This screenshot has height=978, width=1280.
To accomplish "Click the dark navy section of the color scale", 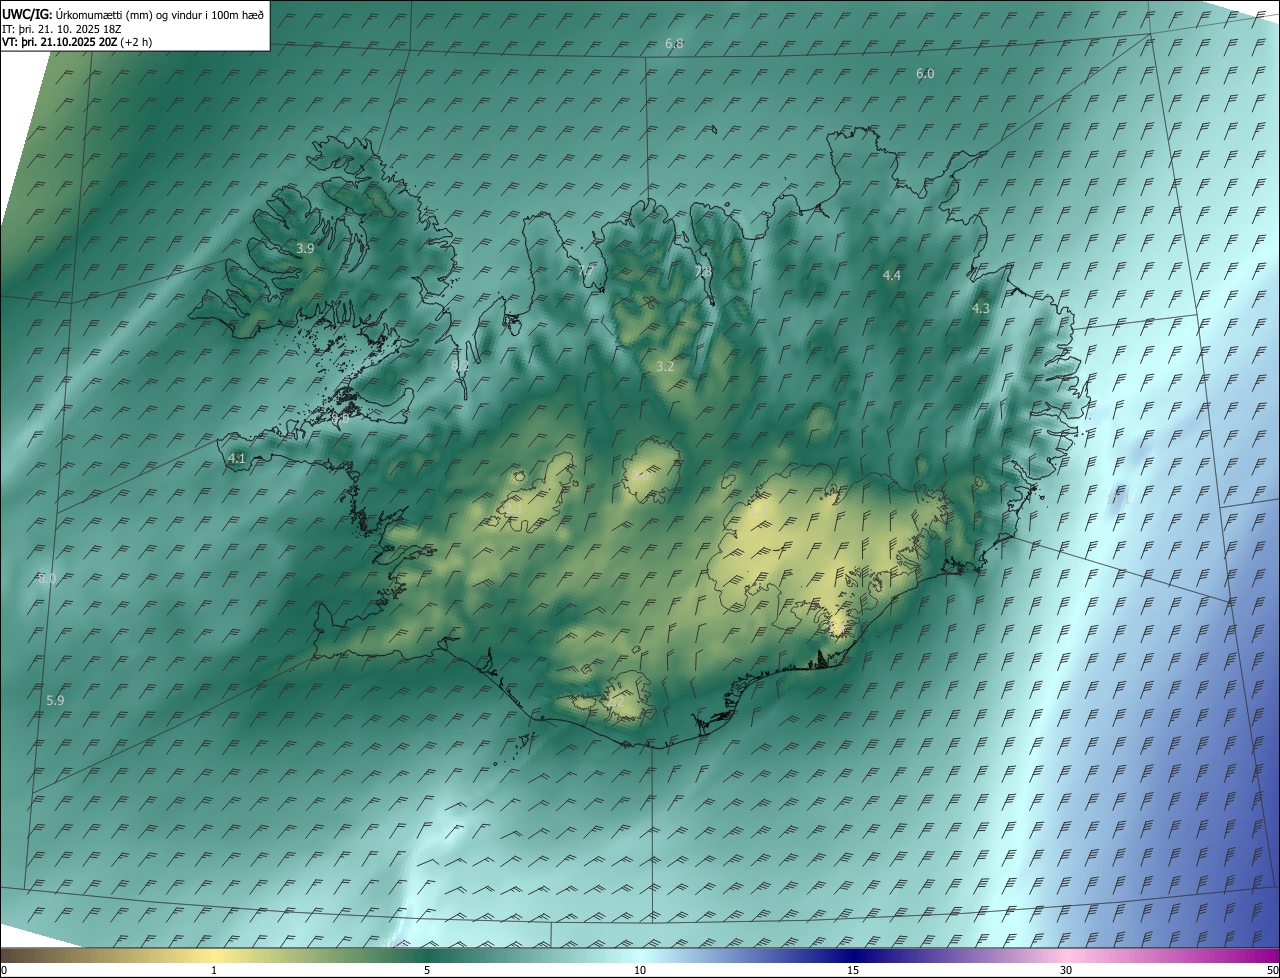I will pyautogui.click(x=853, y=956).
